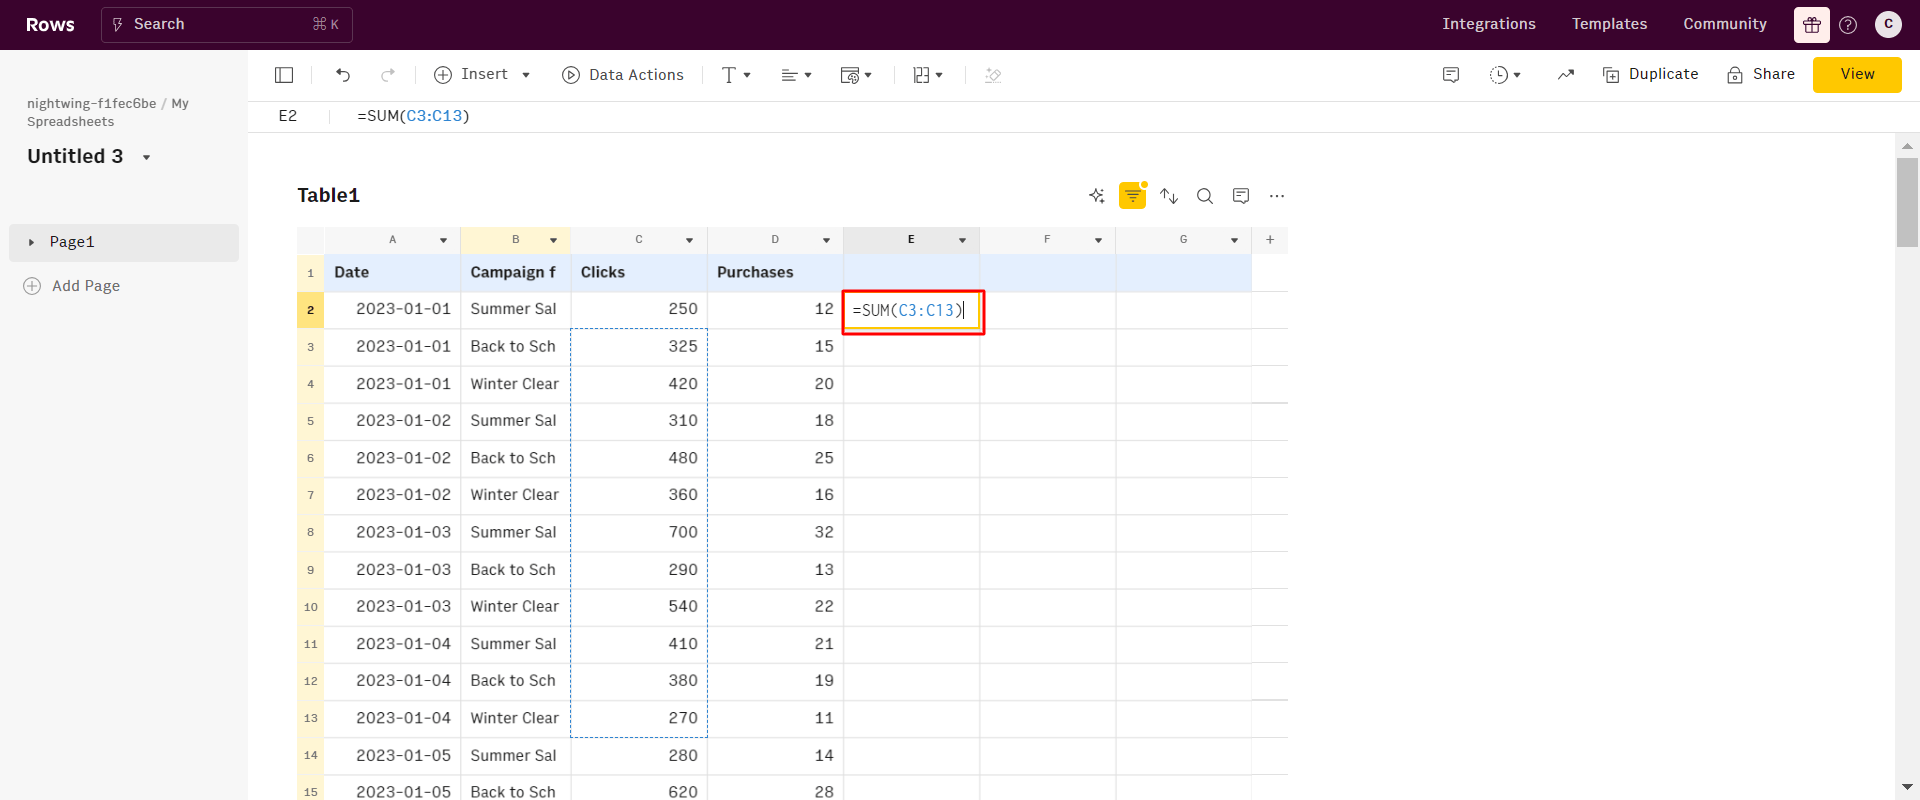Click the add column plus button
This screenshot has width=1920, height=800.
(x=1270, y=240)
